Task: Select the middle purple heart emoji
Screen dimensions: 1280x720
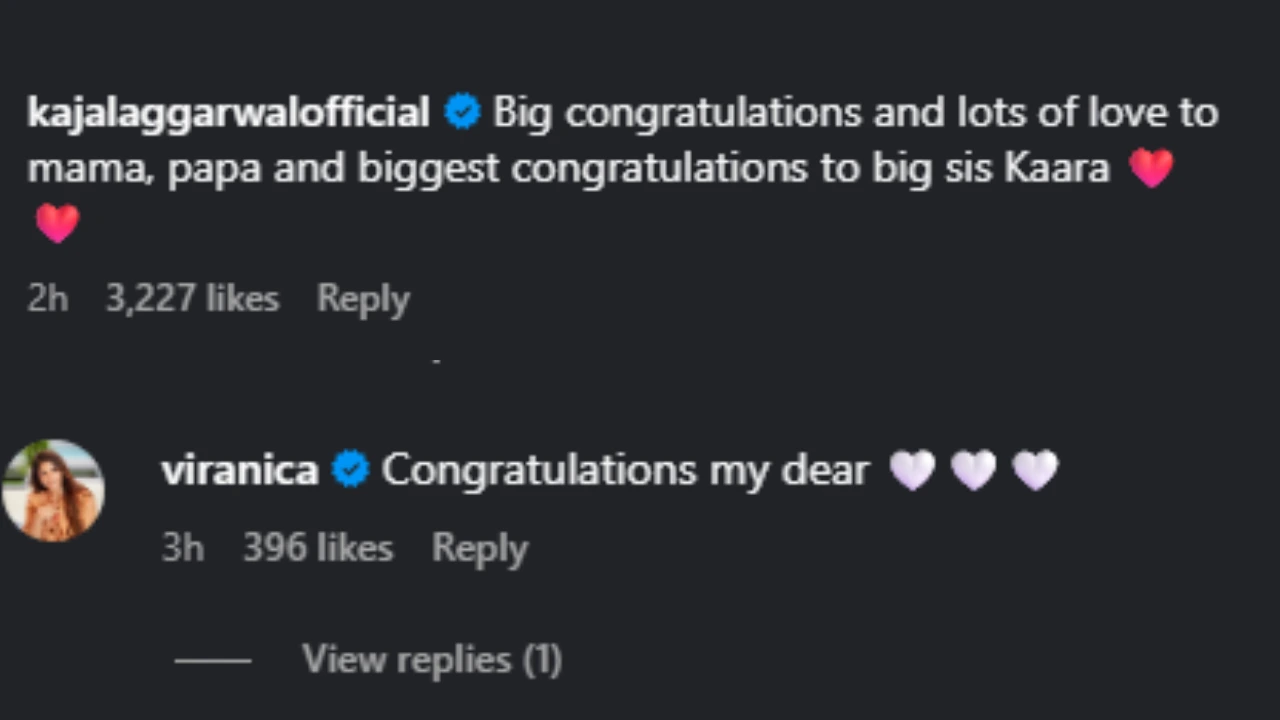Action: pos(972,468)
